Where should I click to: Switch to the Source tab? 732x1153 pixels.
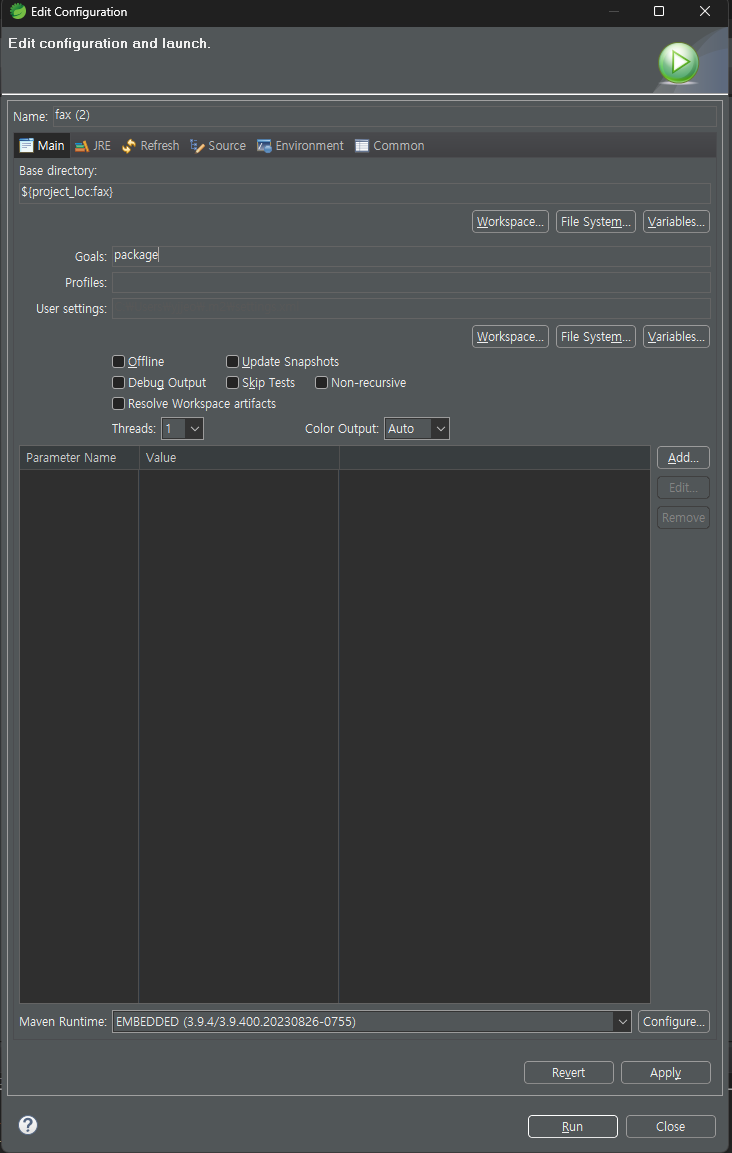(x=218, y=146)
